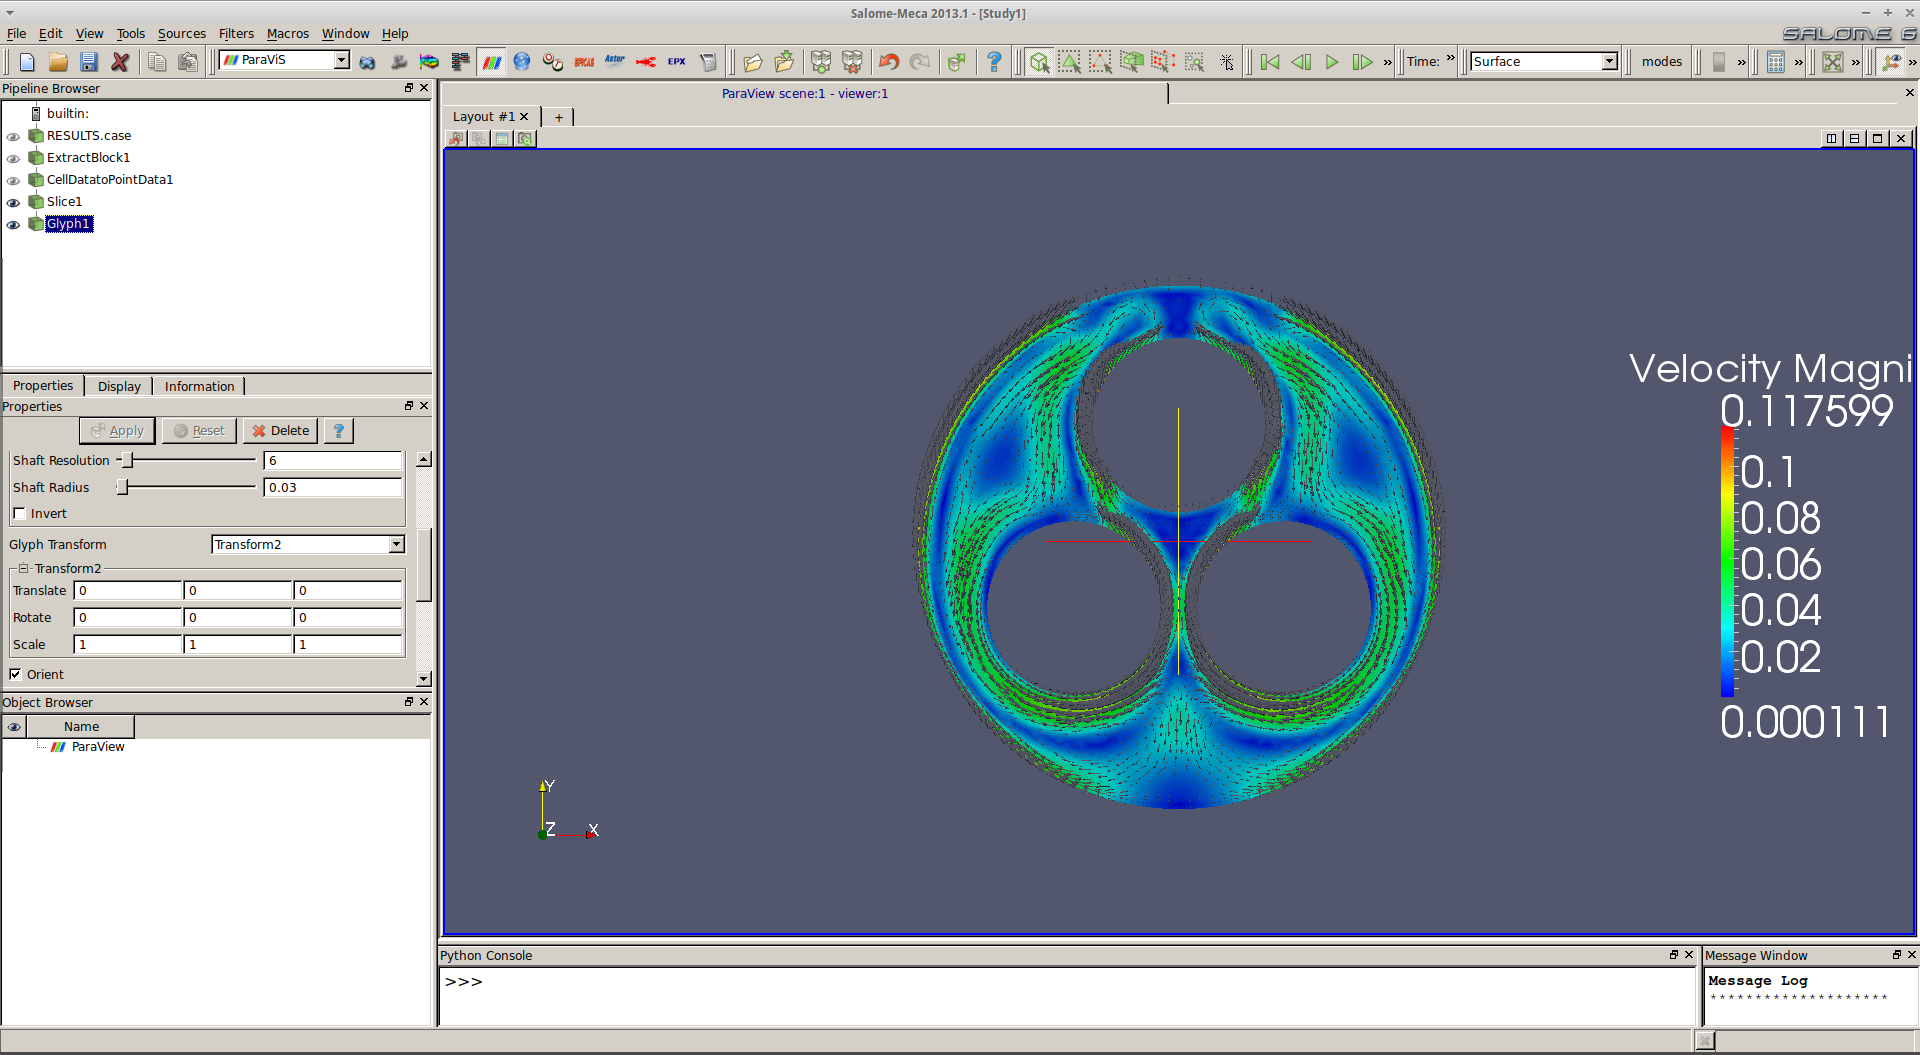Enable the Invert checkbox
The height and width of the screenshot is (1055, 1920).
tap(19, 514)
